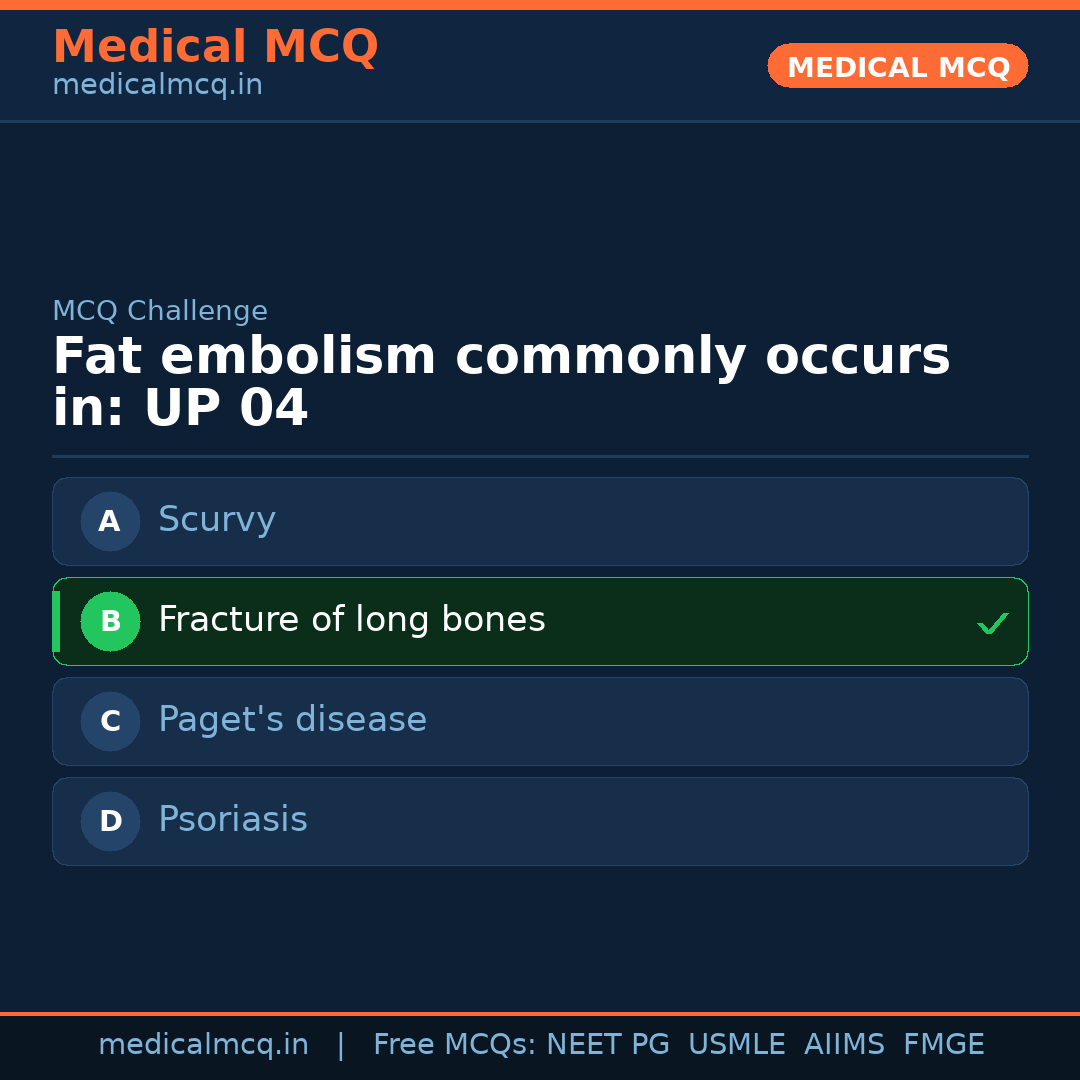Click the A option letter circle
The width and height of the screenshot is (1080, 1080).
(110, 521)
